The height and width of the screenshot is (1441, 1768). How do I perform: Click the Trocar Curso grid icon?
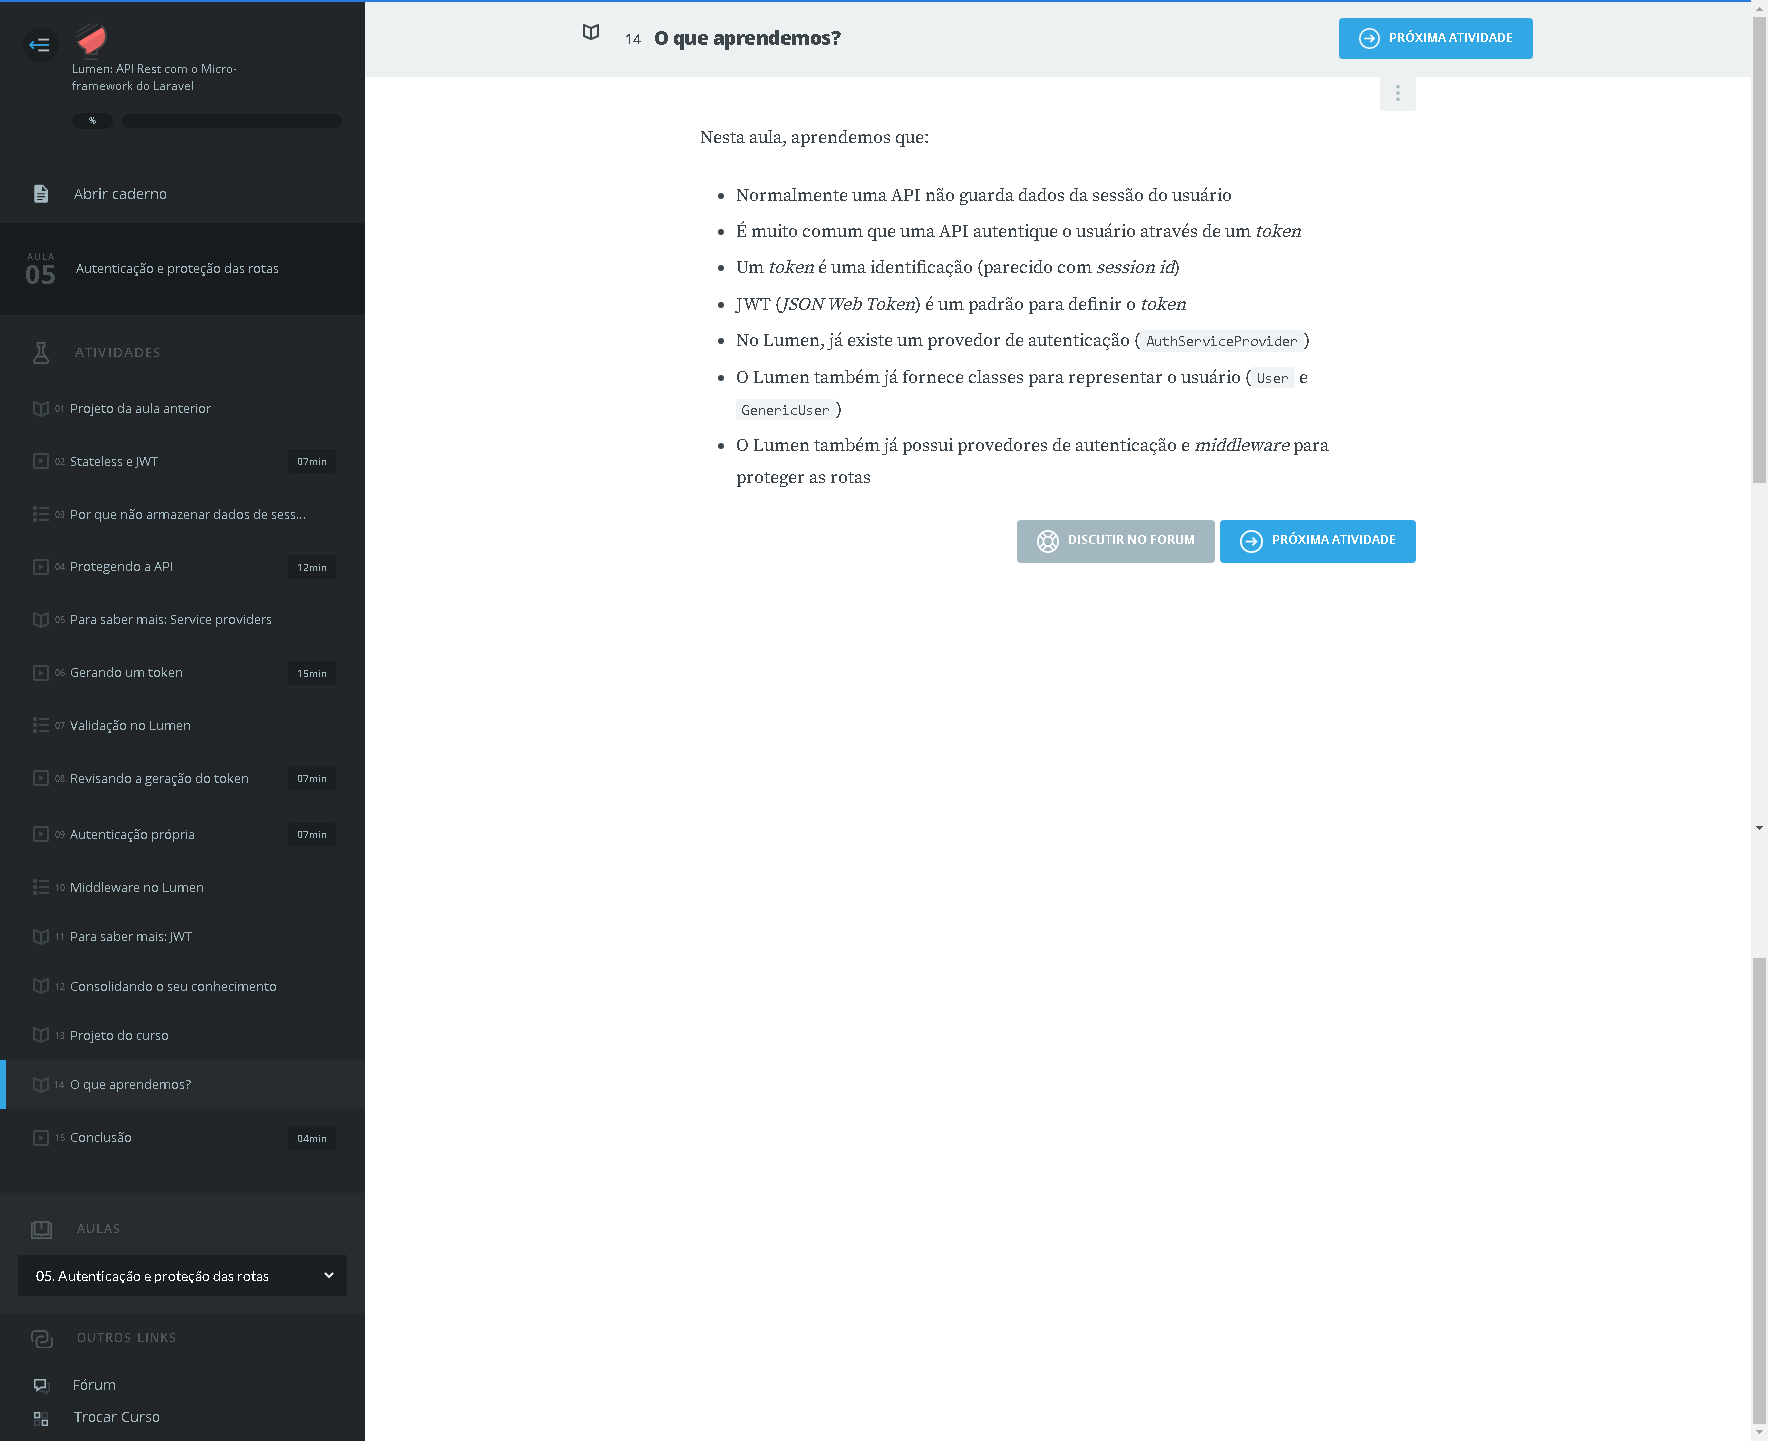tap(41, 1418)
